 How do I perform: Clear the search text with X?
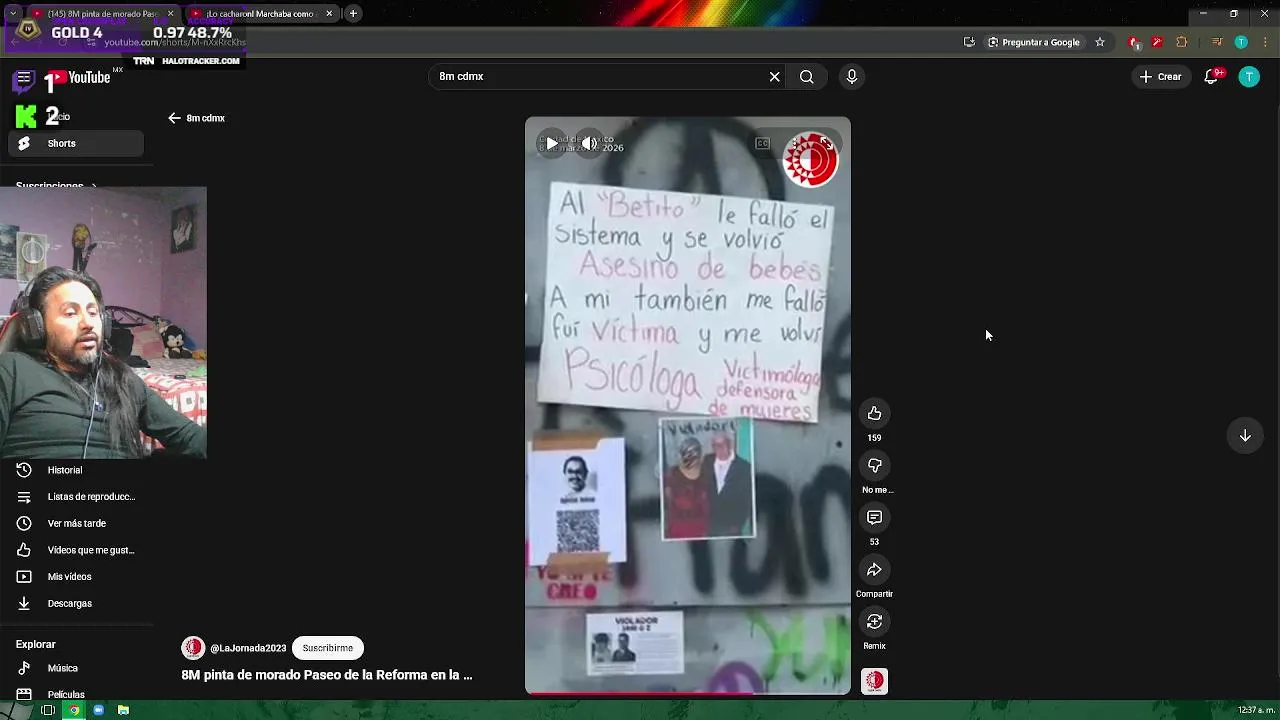[x=774, y=77]
